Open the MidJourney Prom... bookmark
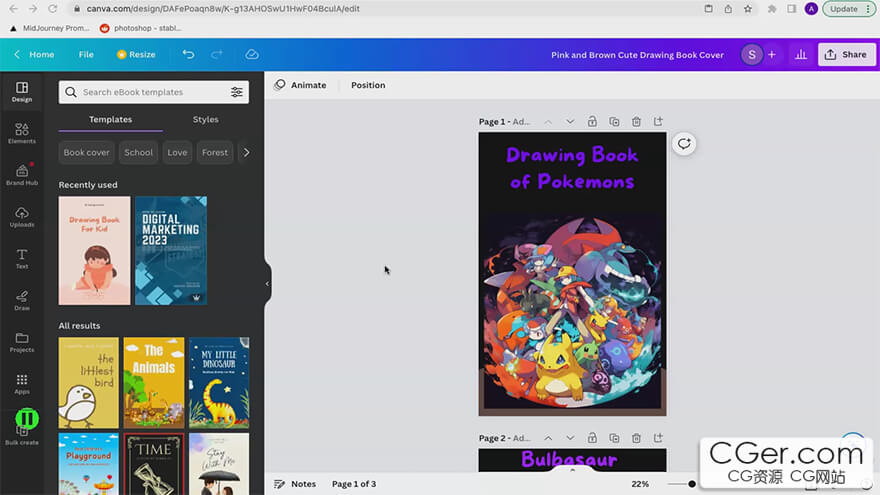 tap(49, 28)
